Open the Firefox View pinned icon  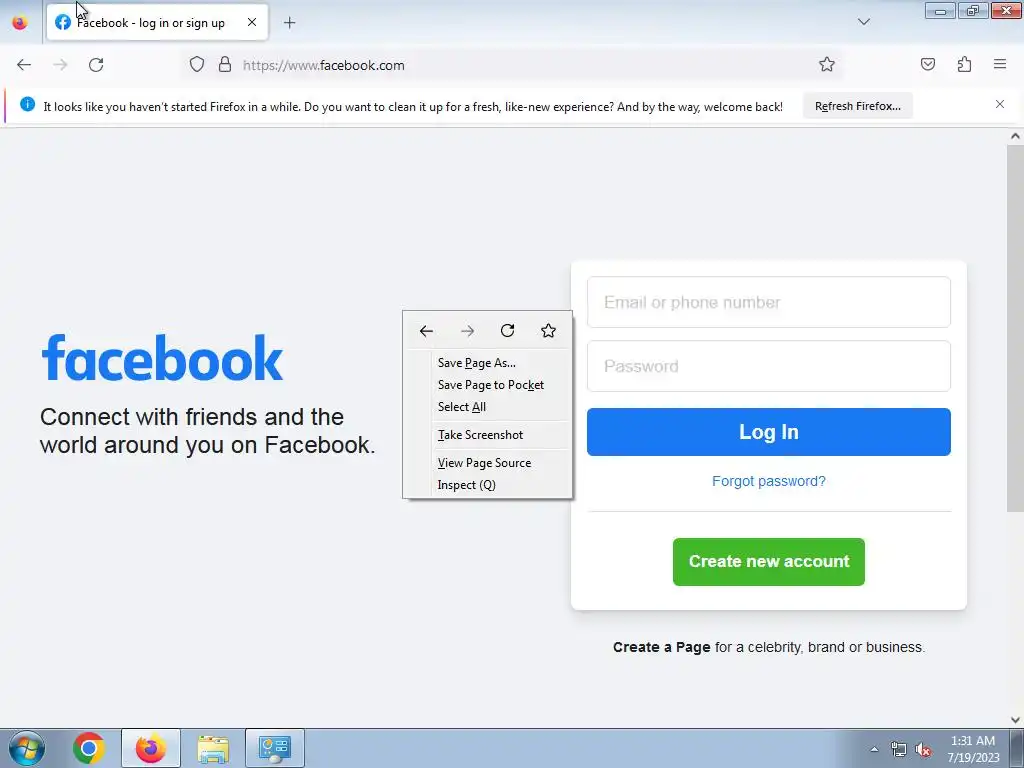[20, 22]
